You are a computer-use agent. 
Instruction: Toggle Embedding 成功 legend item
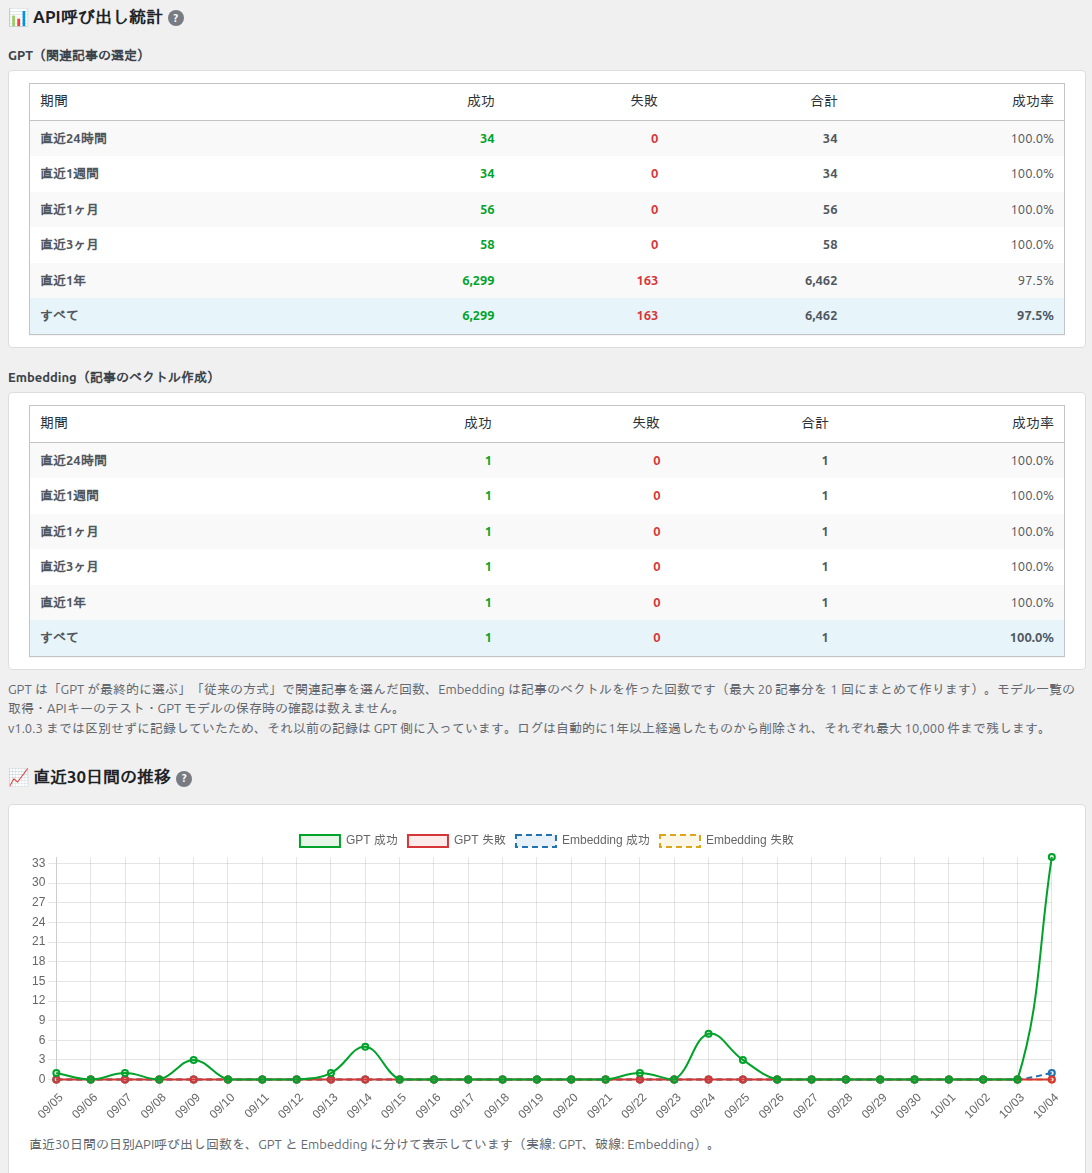[x=582, y=840]
